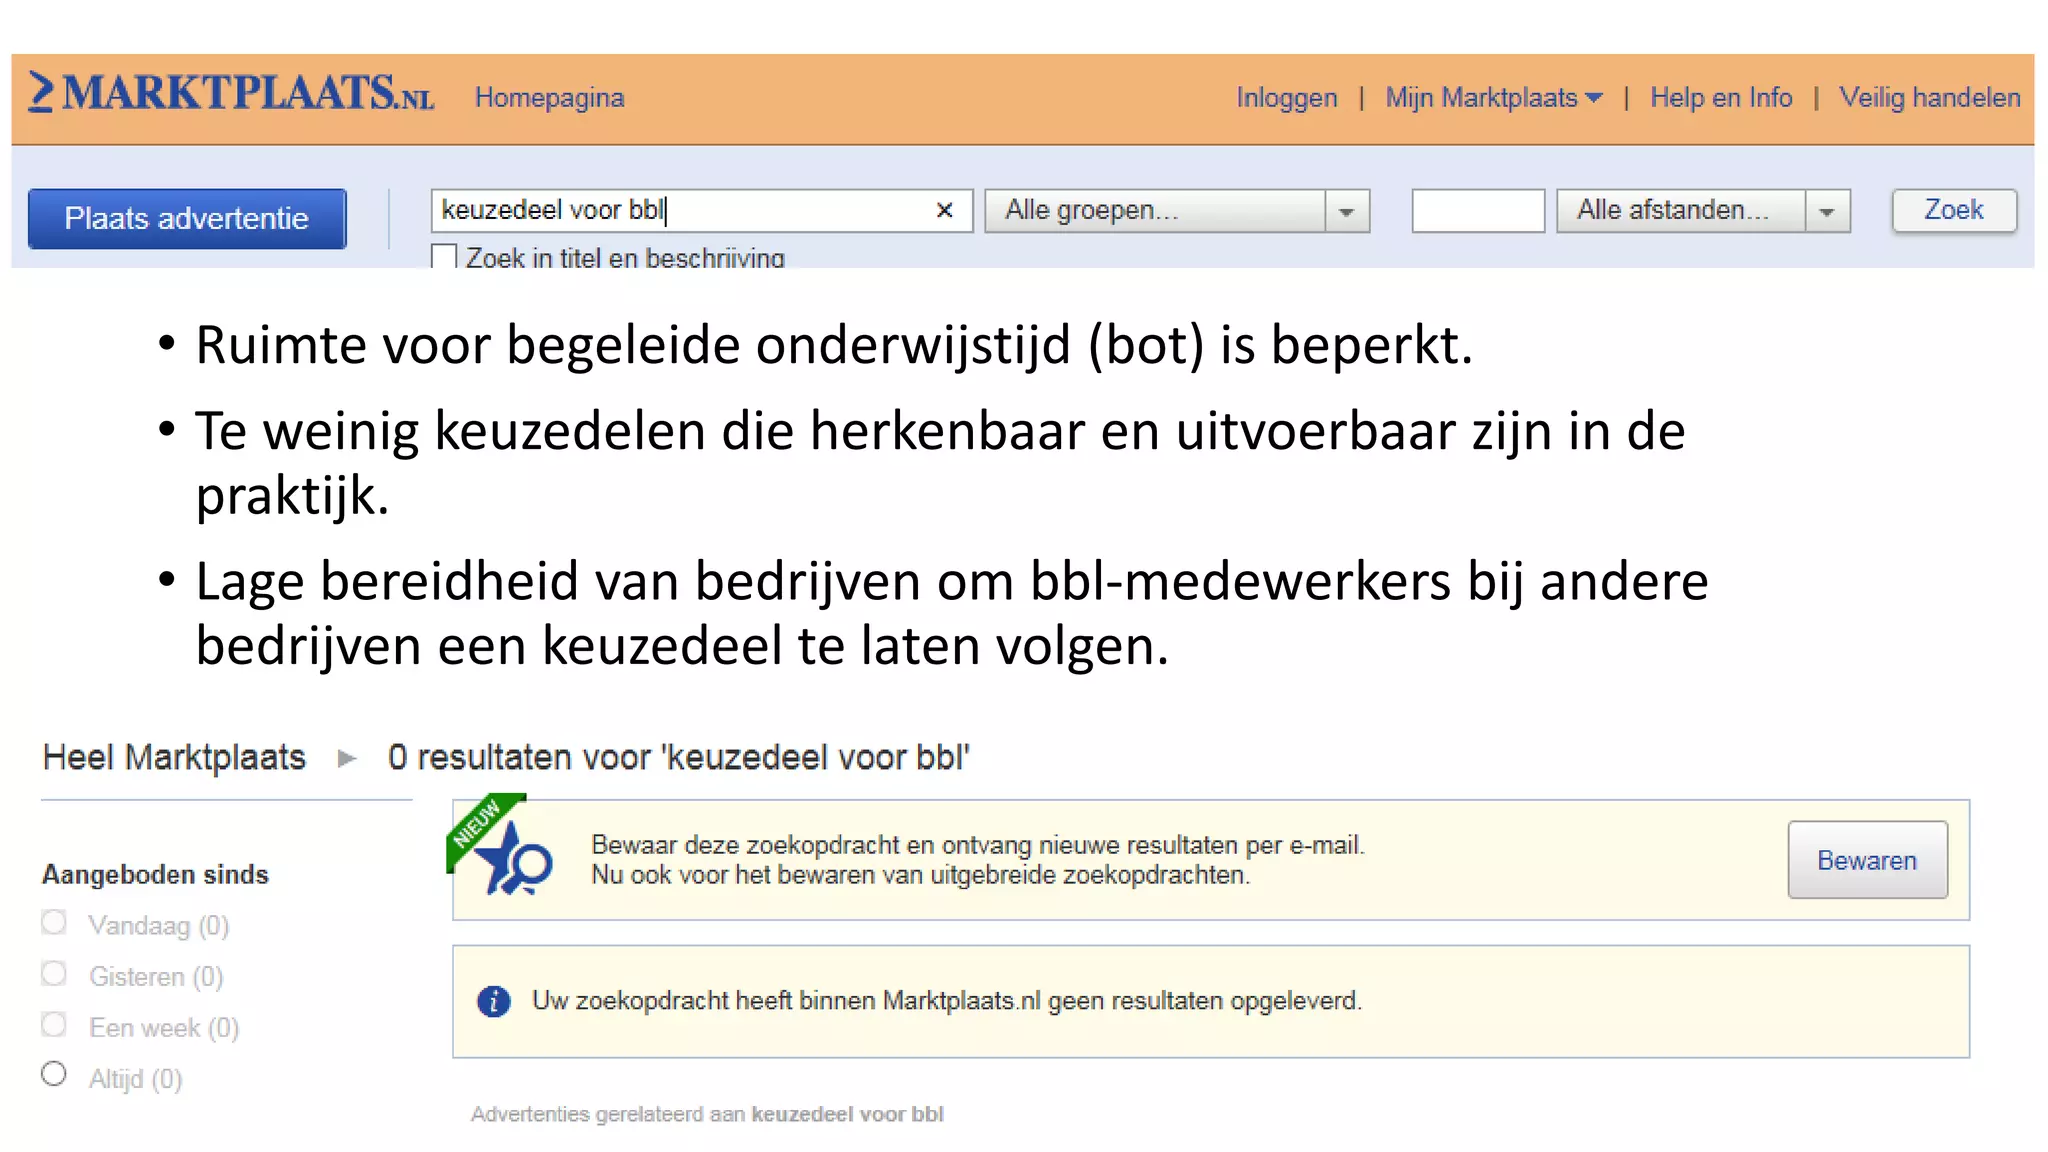
Task: Click the Plaats advertentie button
Action: 187,219
